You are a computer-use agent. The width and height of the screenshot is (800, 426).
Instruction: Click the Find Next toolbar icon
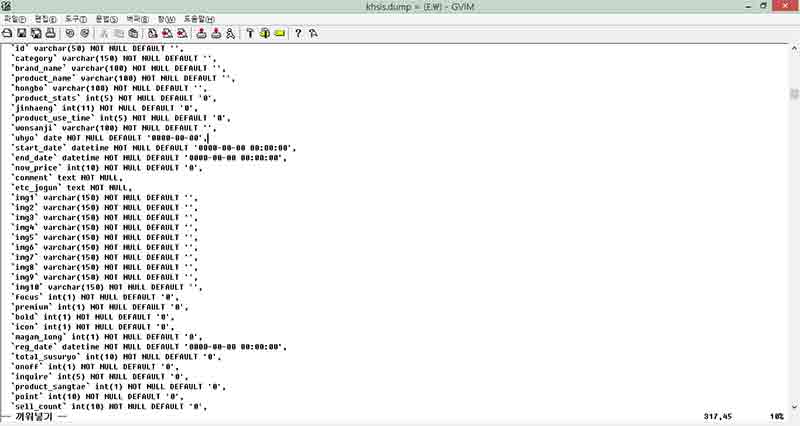pyautogui.click(x=167, y=33)
